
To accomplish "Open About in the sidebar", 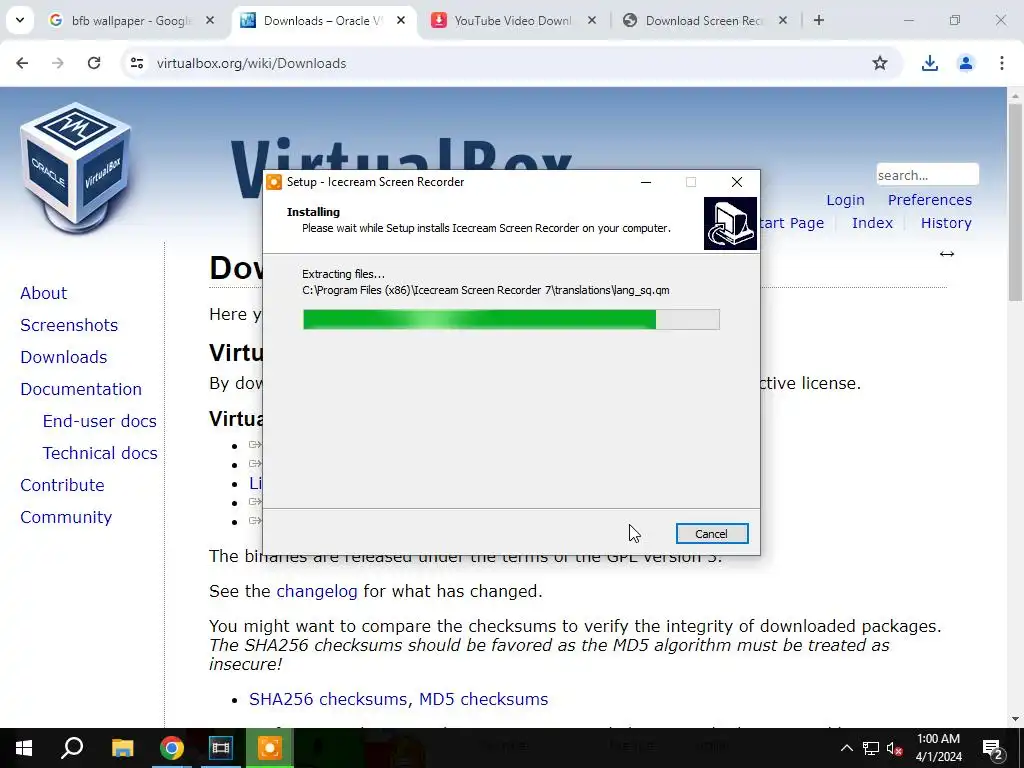I will coord(43,293).
